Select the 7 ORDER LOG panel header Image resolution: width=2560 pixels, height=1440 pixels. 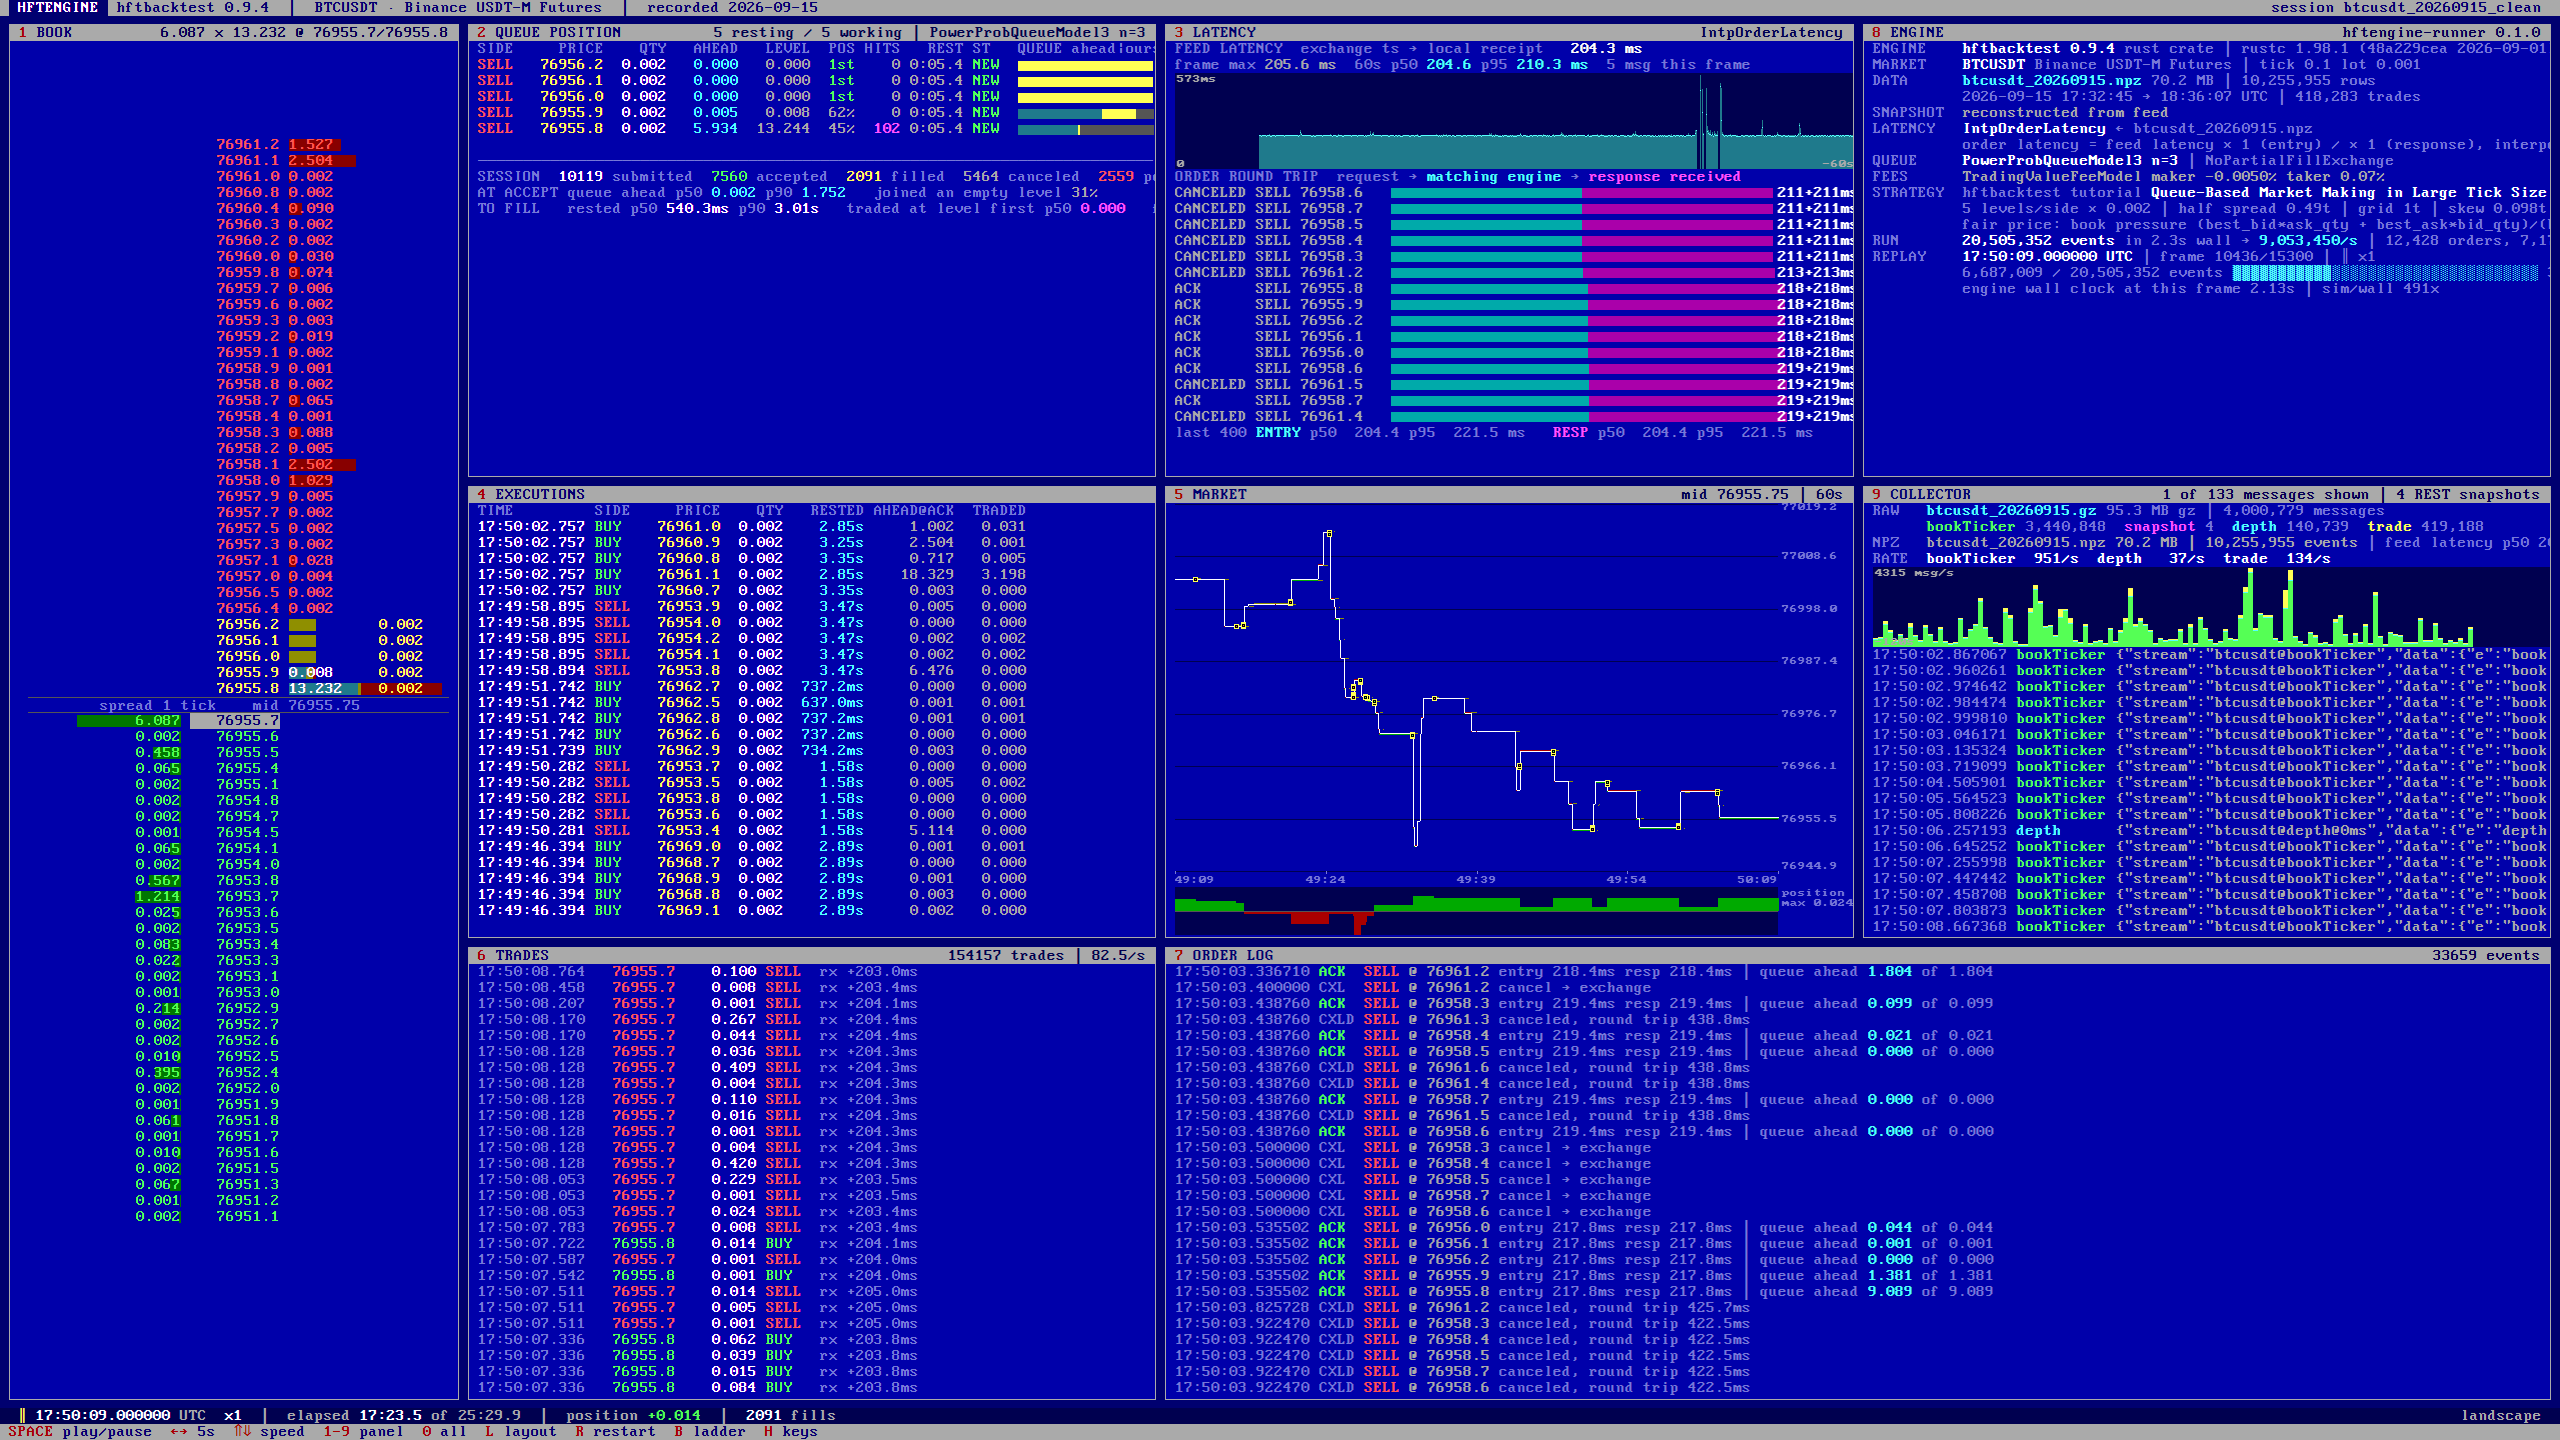[x=1857, y=955]
